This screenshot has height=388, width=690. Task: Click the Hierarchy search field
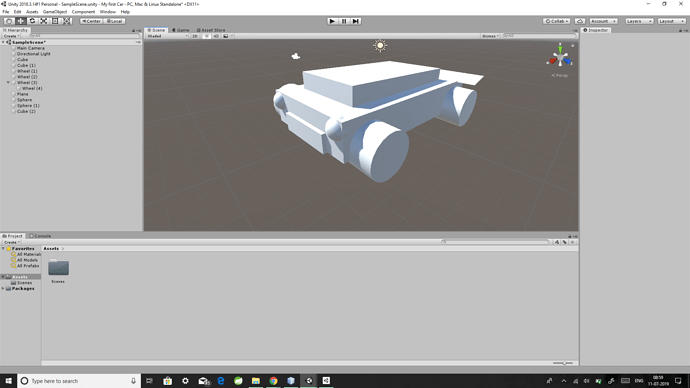click(x=84, y=36)
